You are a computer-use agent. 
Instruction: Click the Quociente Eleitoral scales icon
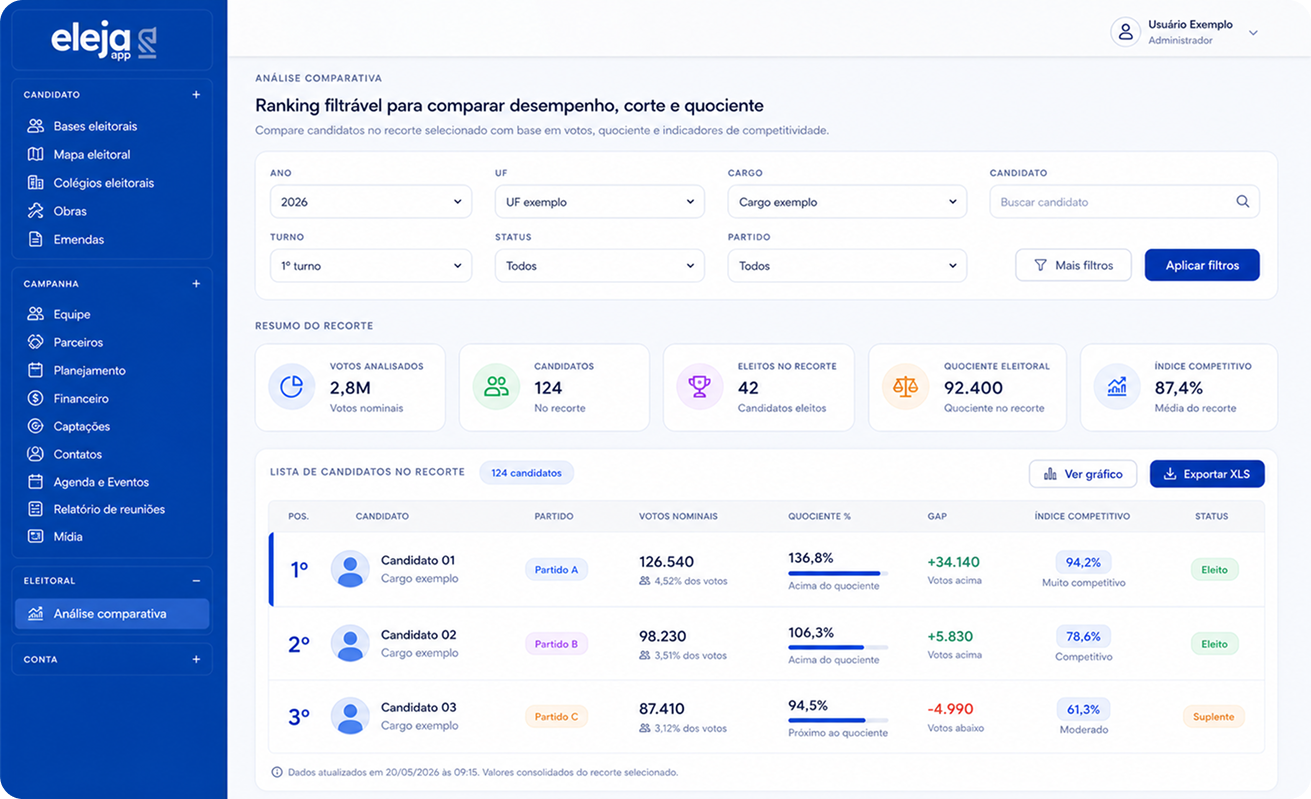pyautogui.click(x=905, y=387)
